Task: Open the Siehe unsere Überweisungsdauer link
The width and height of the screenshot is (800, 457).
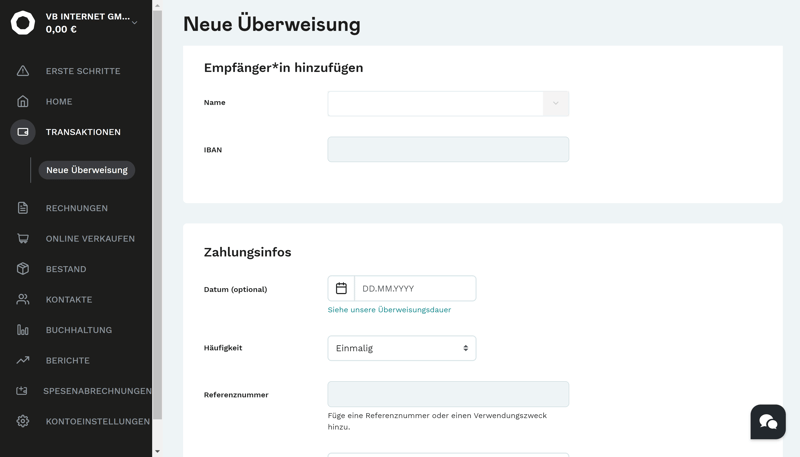Action: tap(389, 310)
